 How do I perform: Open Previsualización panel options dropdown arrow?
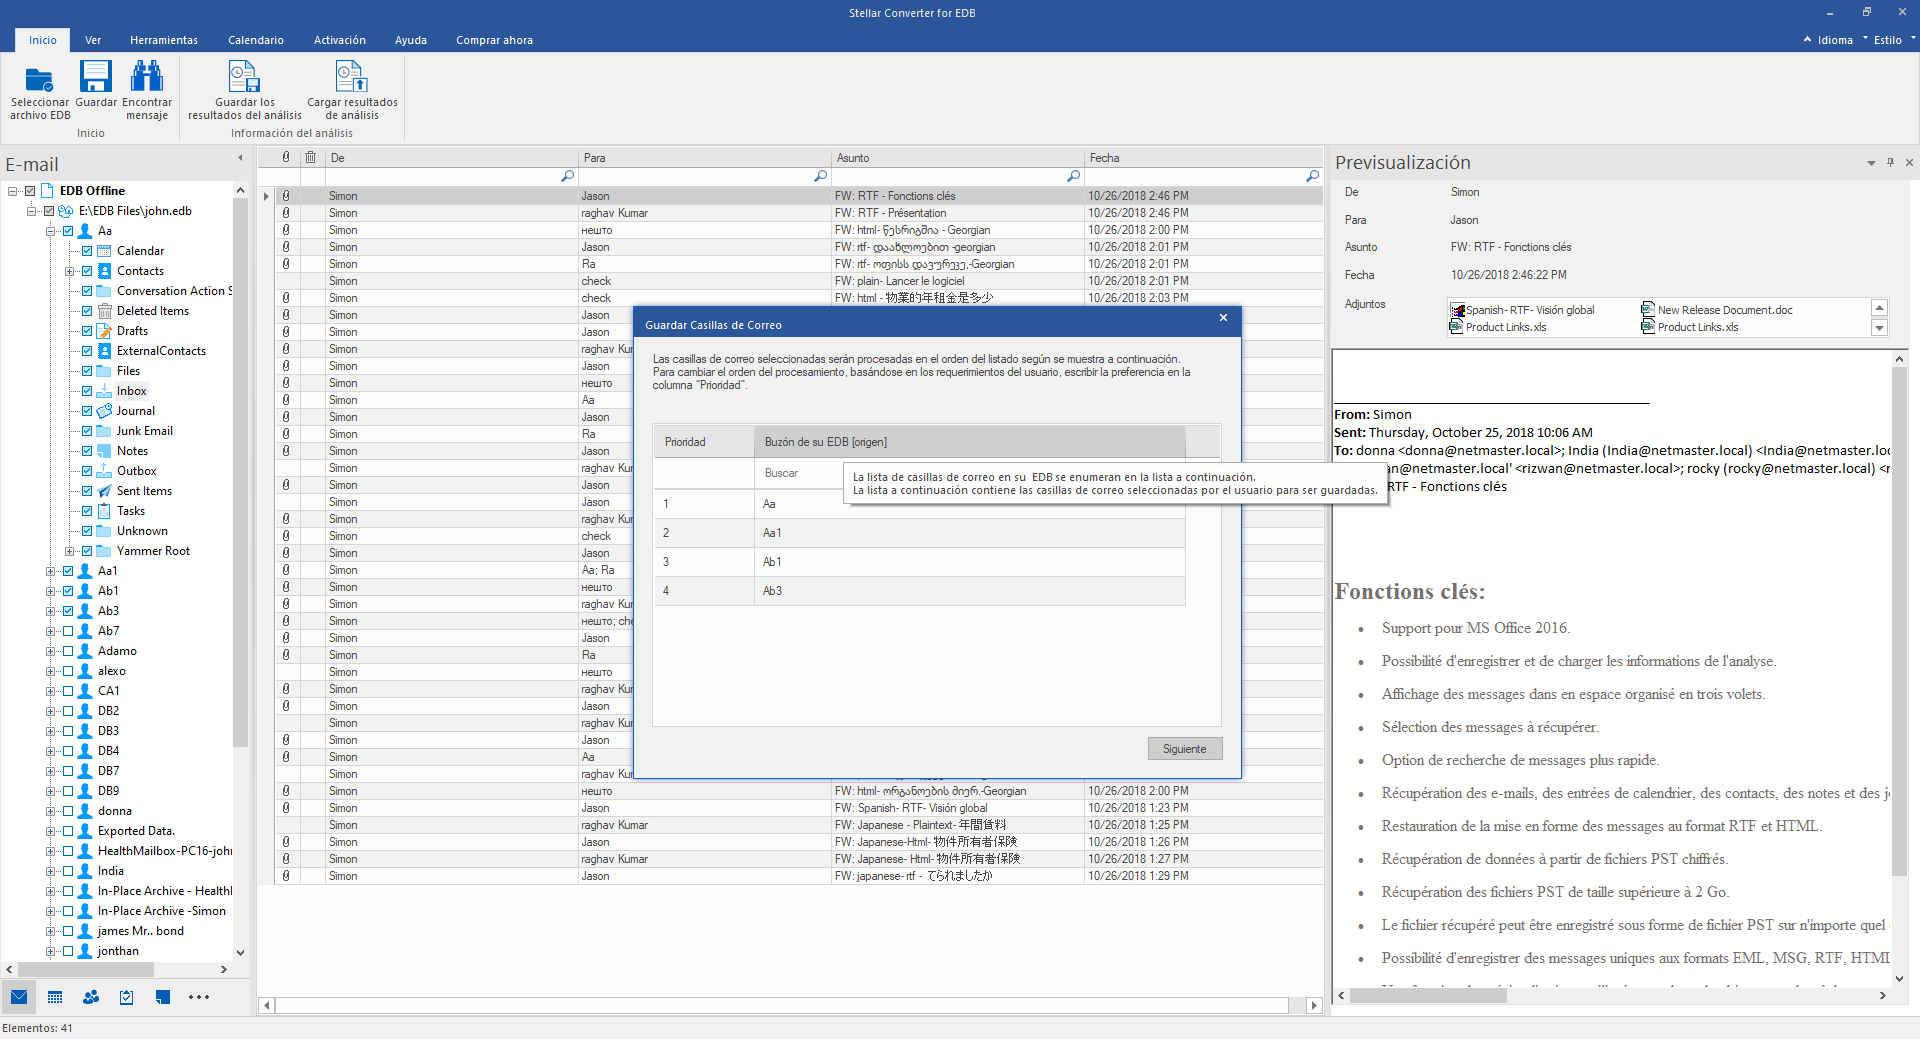coord(1871,163)
